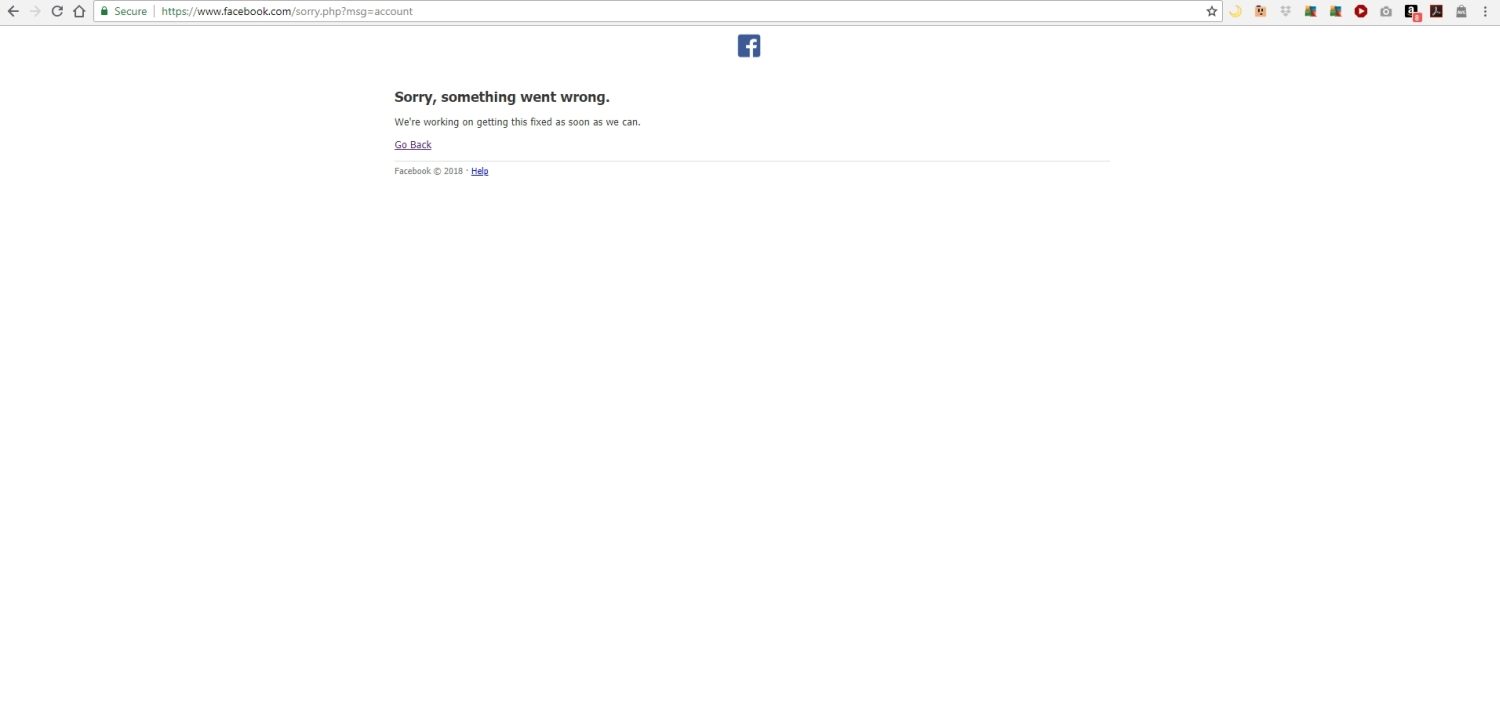Screen dimensions: 1500x718
Task: Open the red play button extension
Action: pyautogui.click(x=1361, y=11)
